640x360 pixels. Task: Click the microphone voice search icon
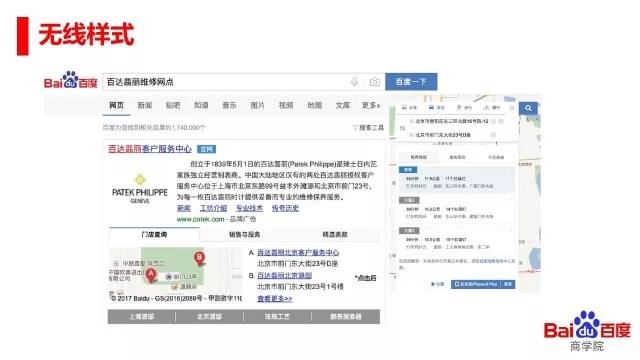pyautogui.click(x=354, y=82)
